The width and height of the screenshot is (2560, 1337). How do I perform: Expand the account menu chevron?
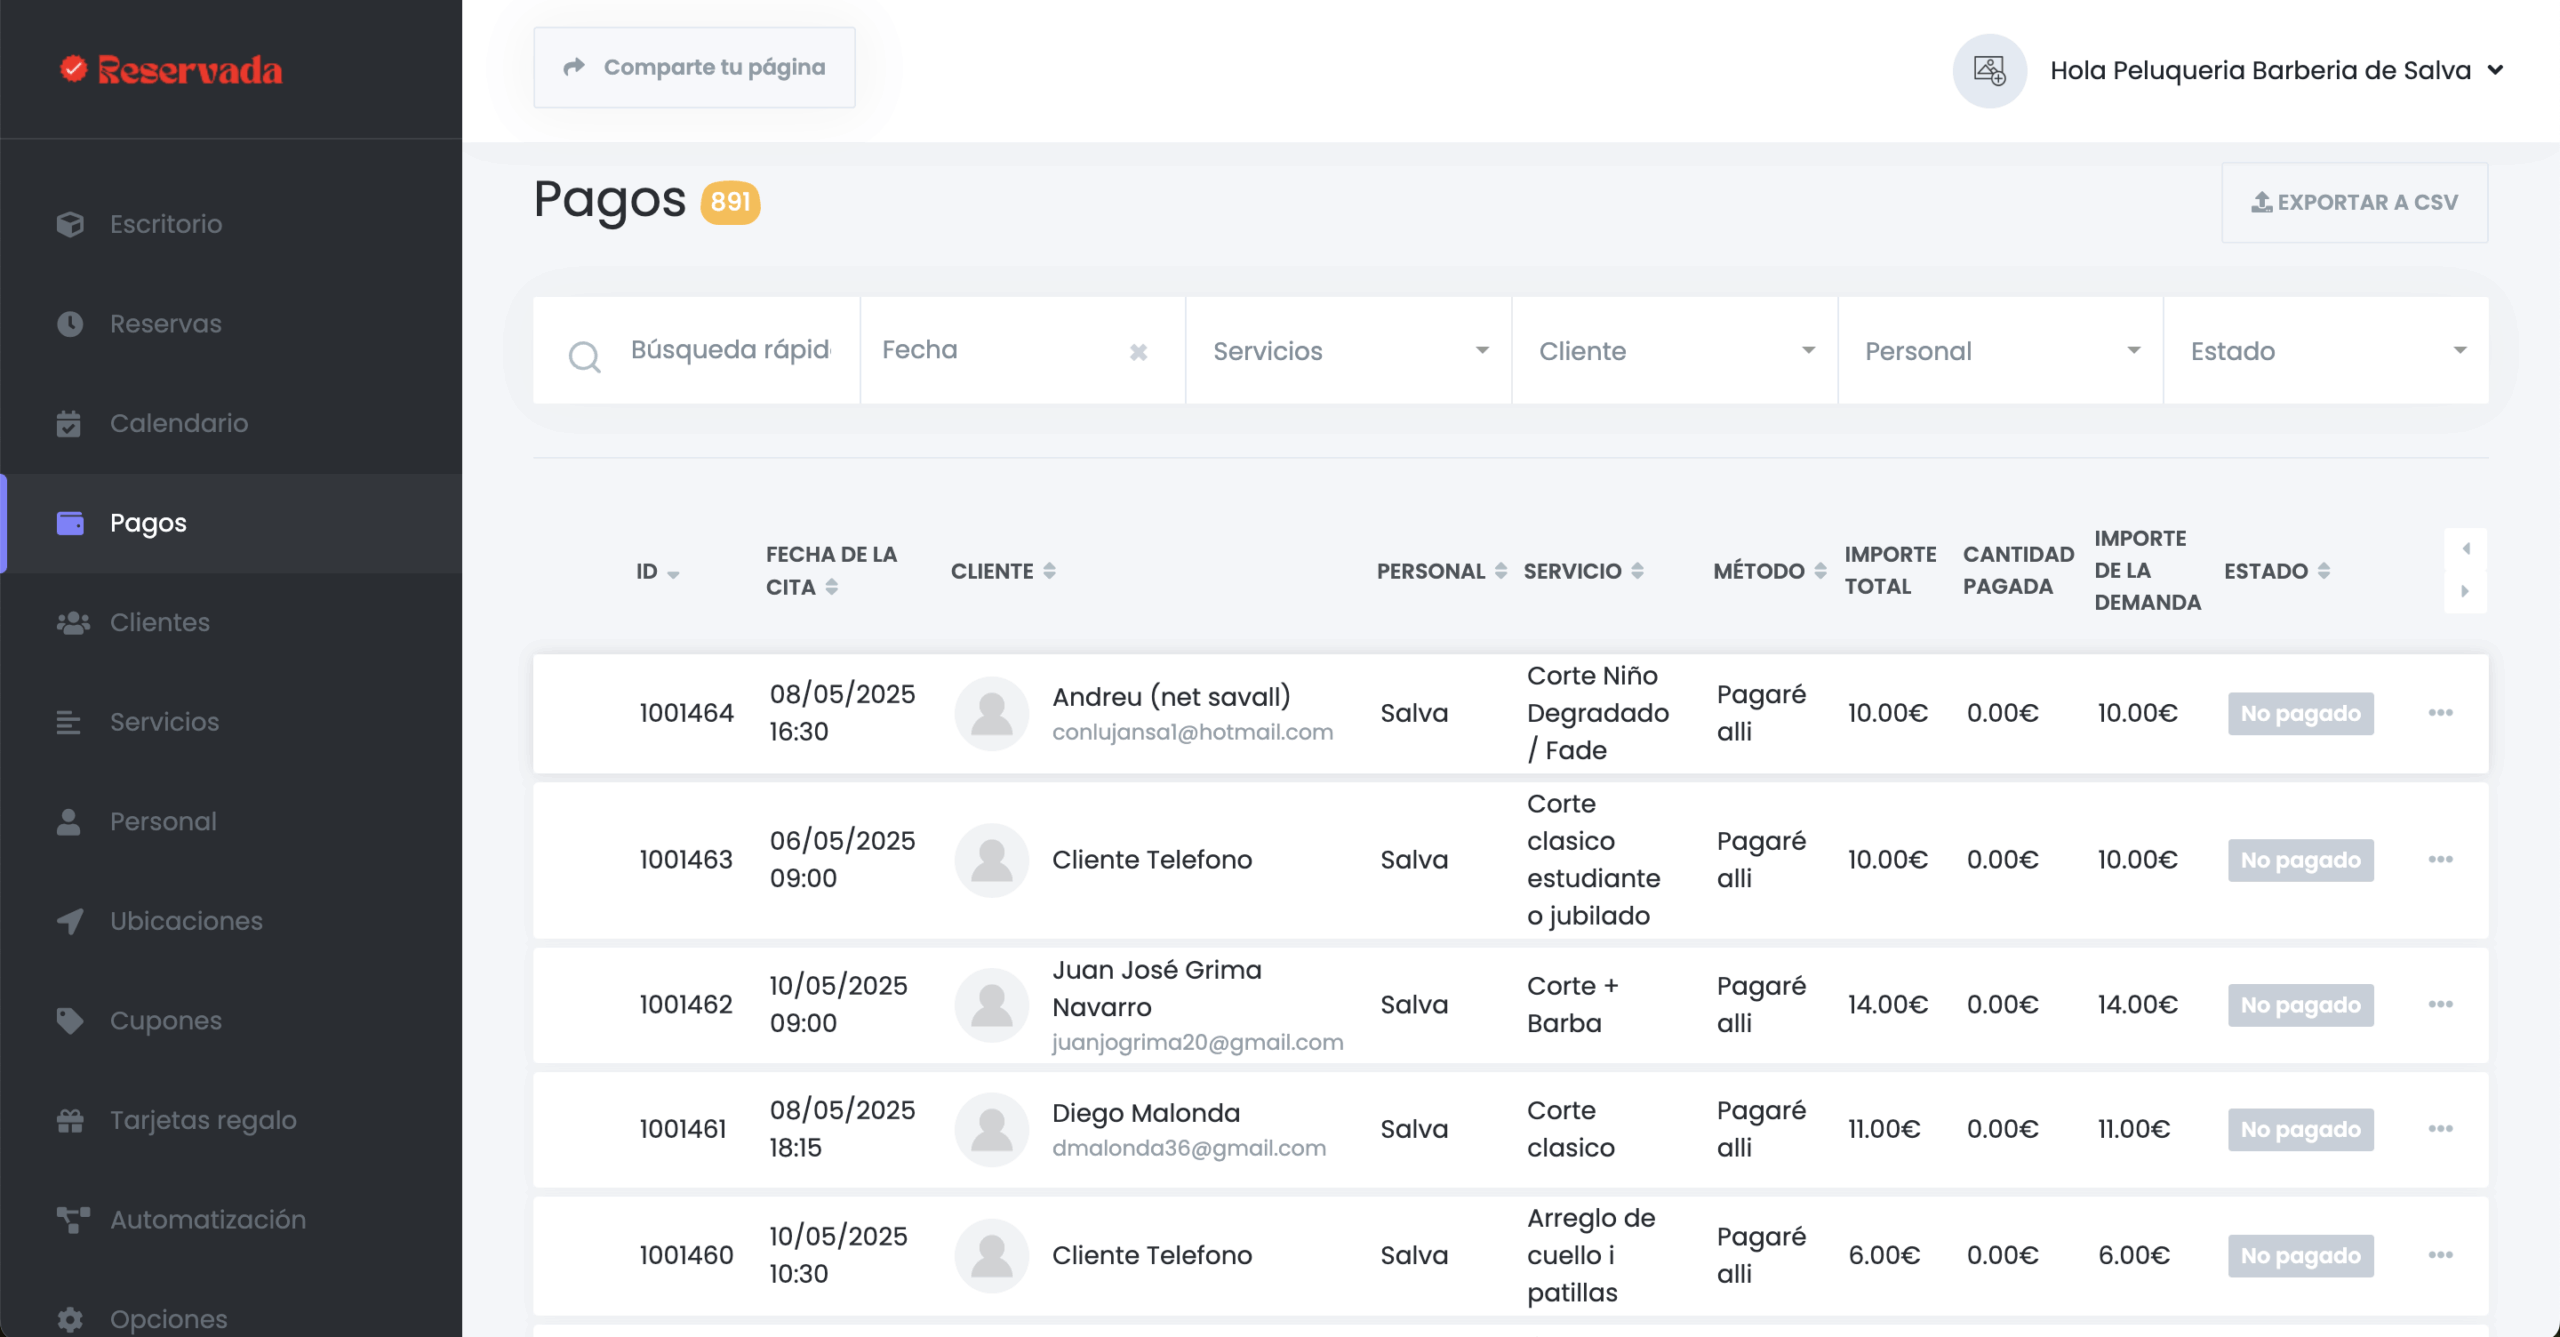coord(2496,70)
